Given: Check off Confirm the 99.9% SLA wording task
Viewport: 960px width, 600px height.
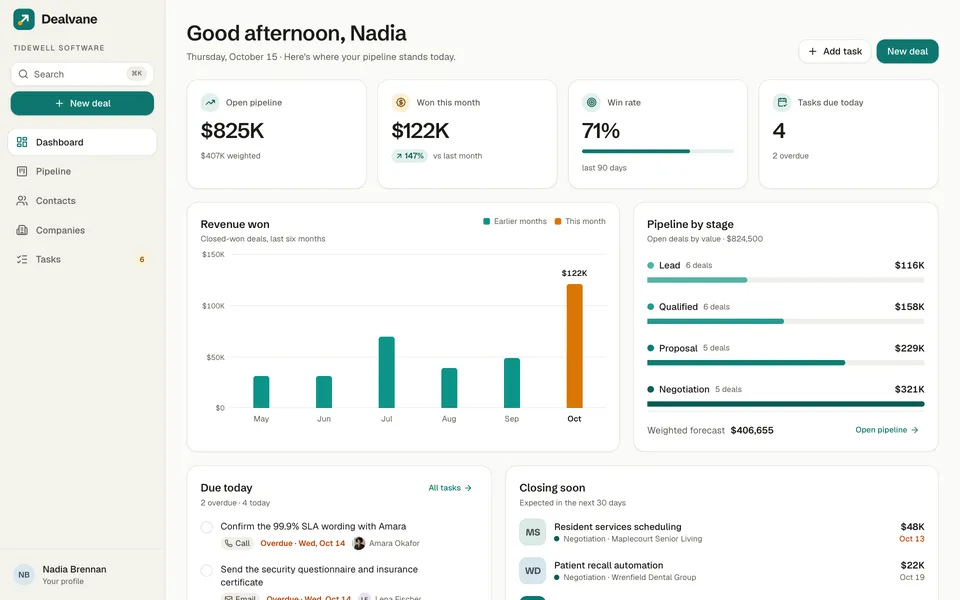Looking at the screenshot, I should [207, 527].
